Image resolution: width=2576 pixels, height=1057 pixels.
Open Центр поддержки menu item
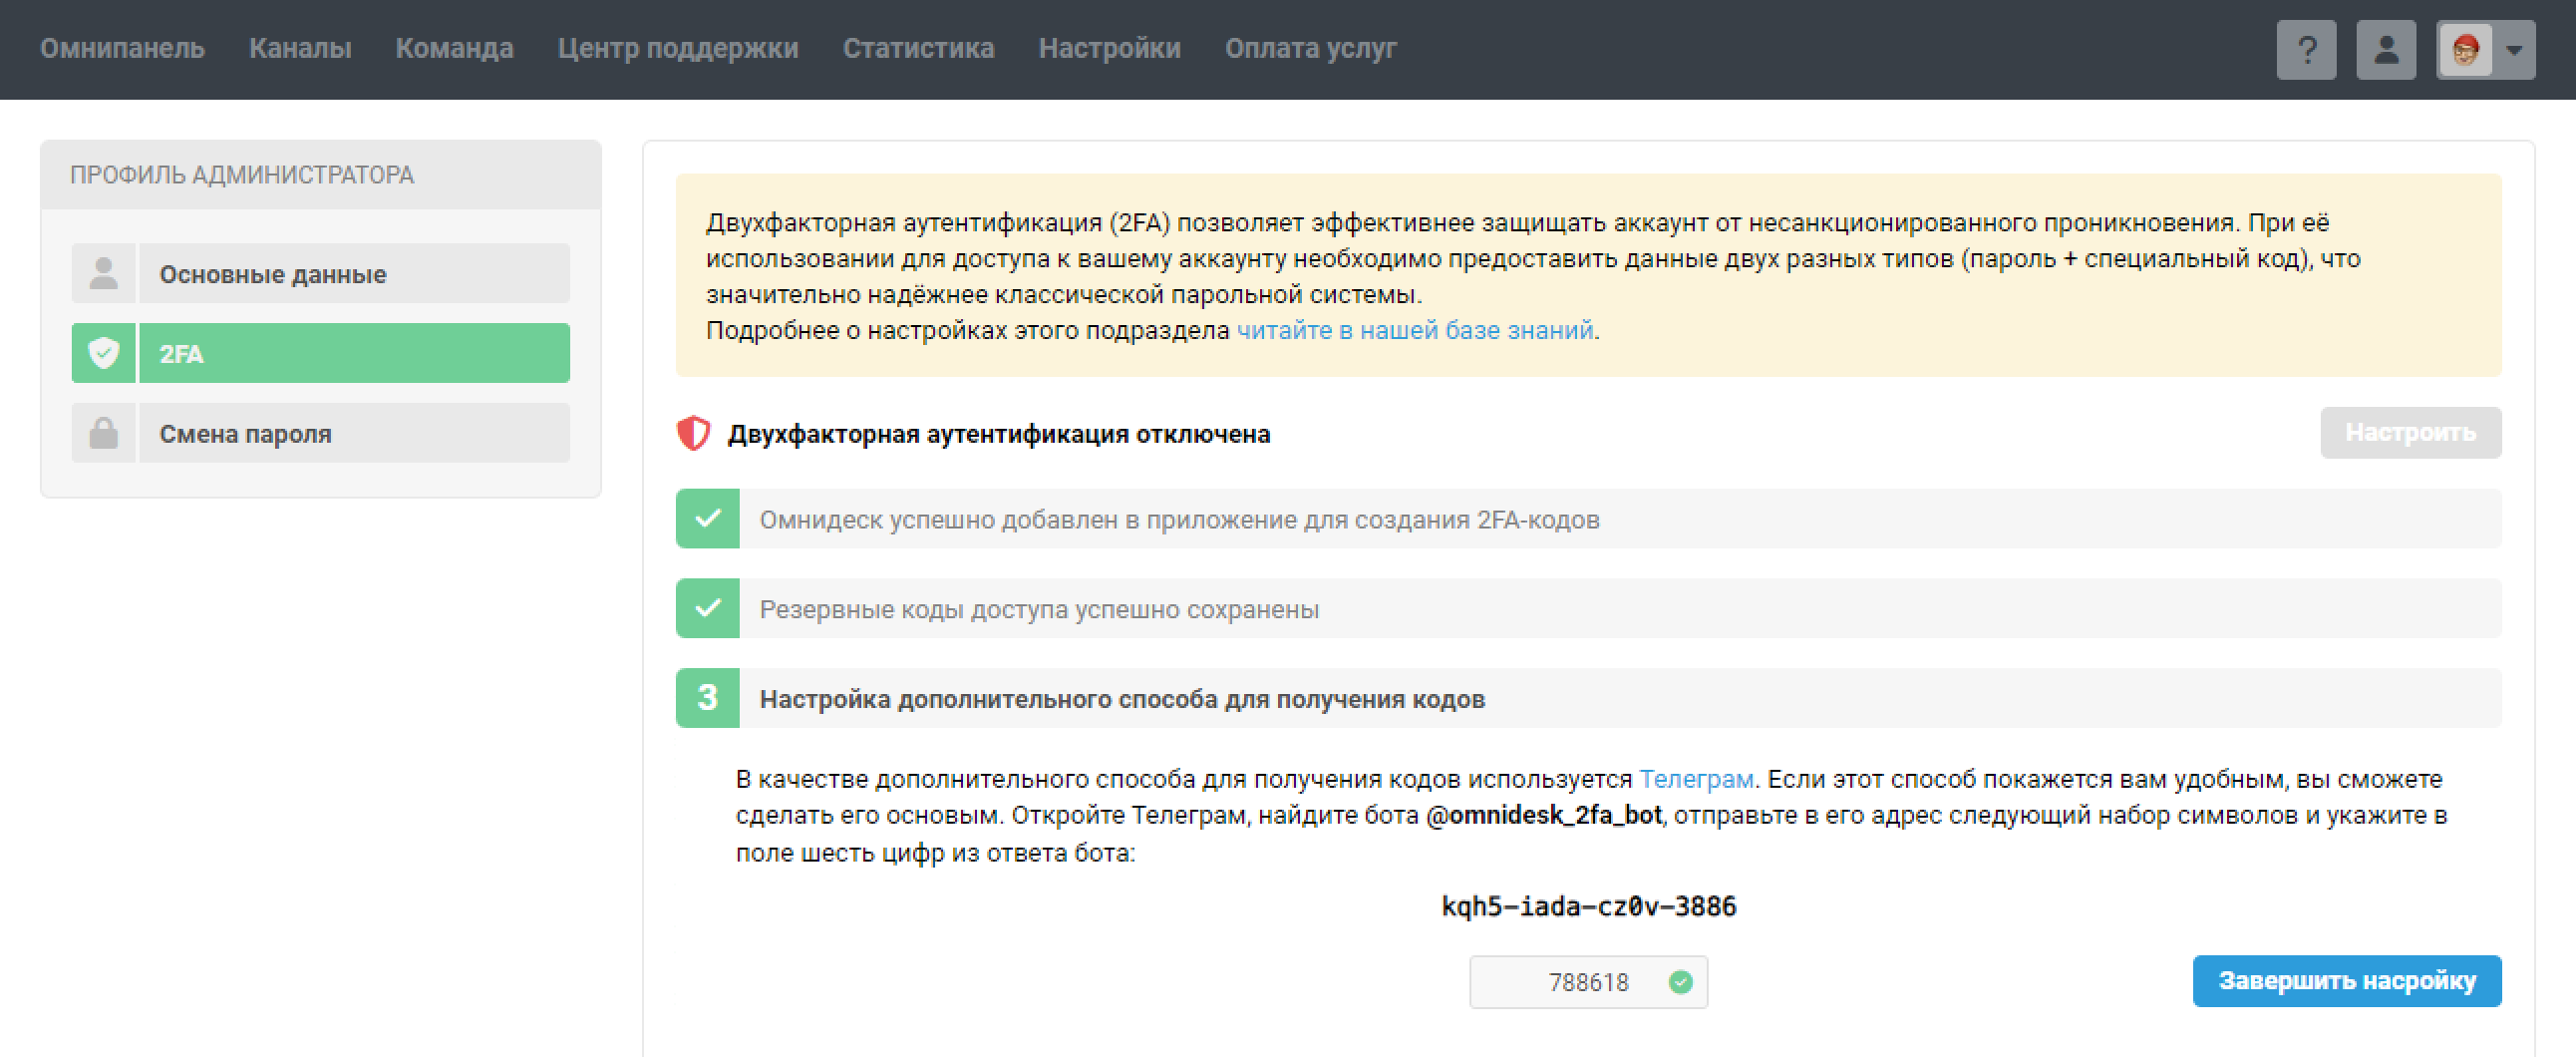[678, 48]
